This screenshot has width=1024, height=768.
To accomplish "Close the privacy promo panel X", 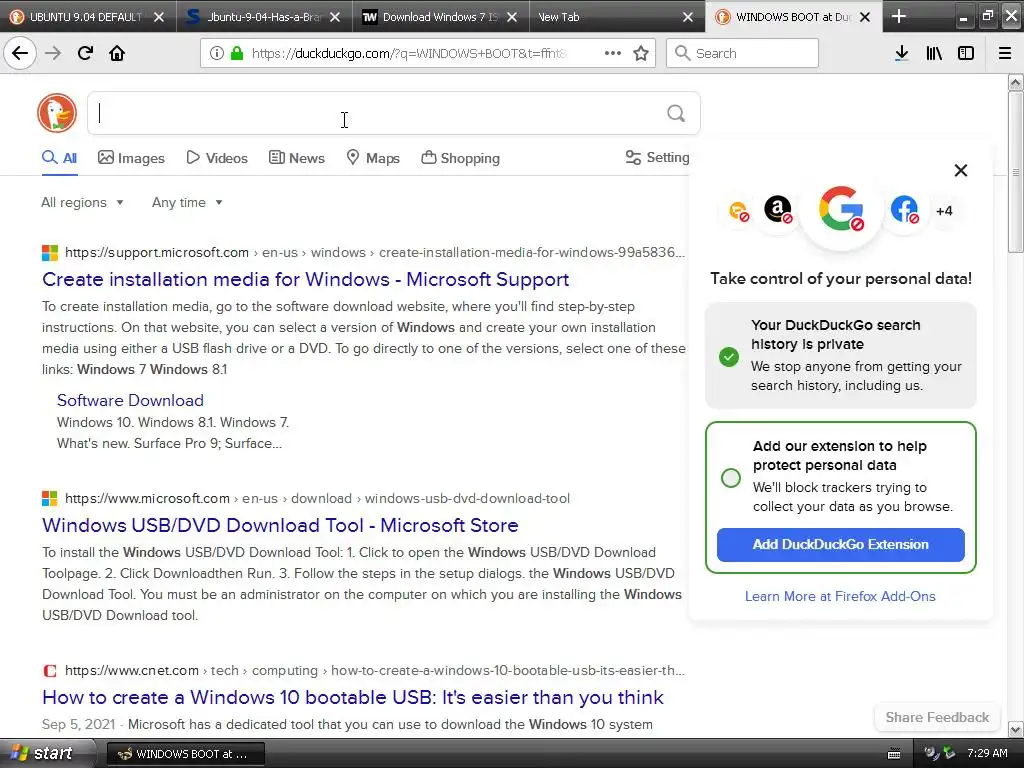I will point(961,170).
